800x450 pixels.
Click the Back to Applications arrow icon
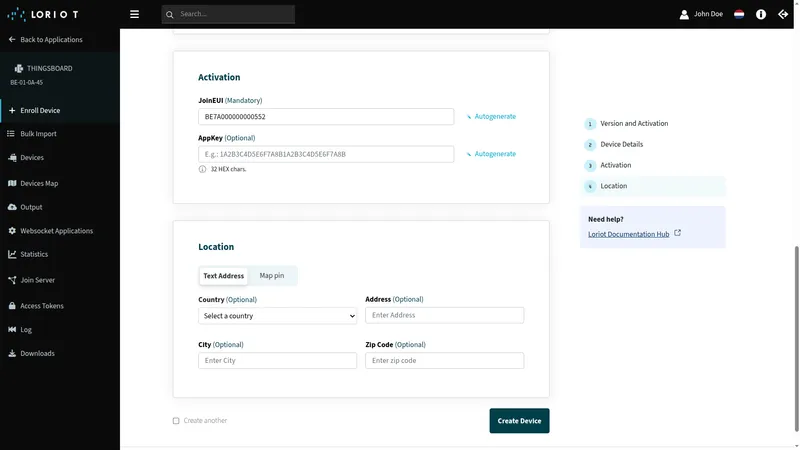tap(12, 39)
